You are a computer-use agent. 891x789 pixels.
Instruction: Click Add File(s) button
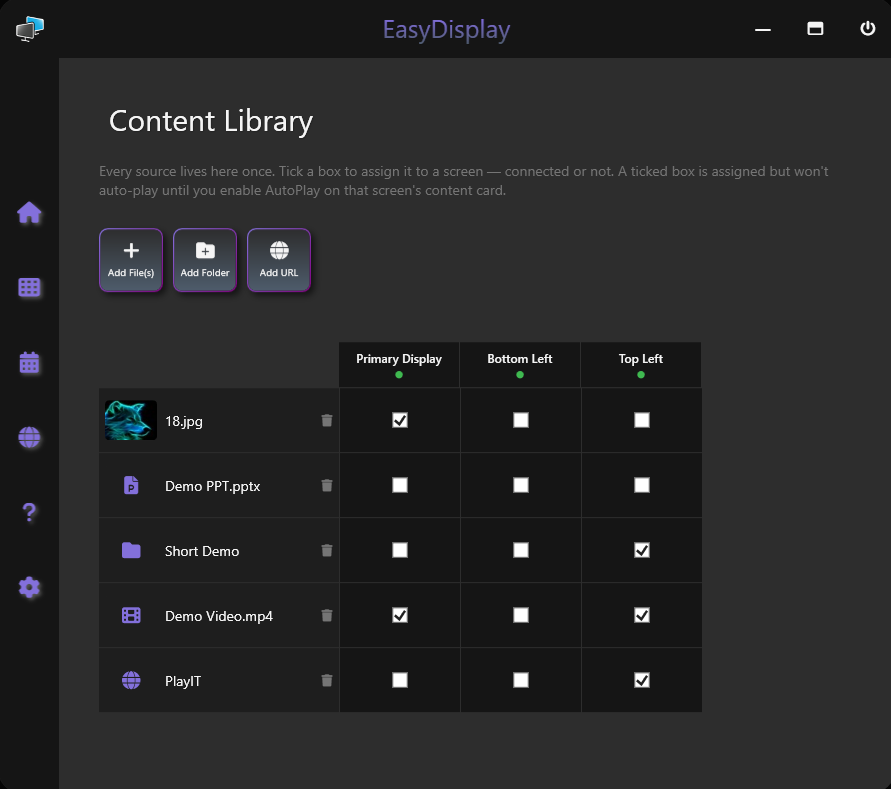131,260
